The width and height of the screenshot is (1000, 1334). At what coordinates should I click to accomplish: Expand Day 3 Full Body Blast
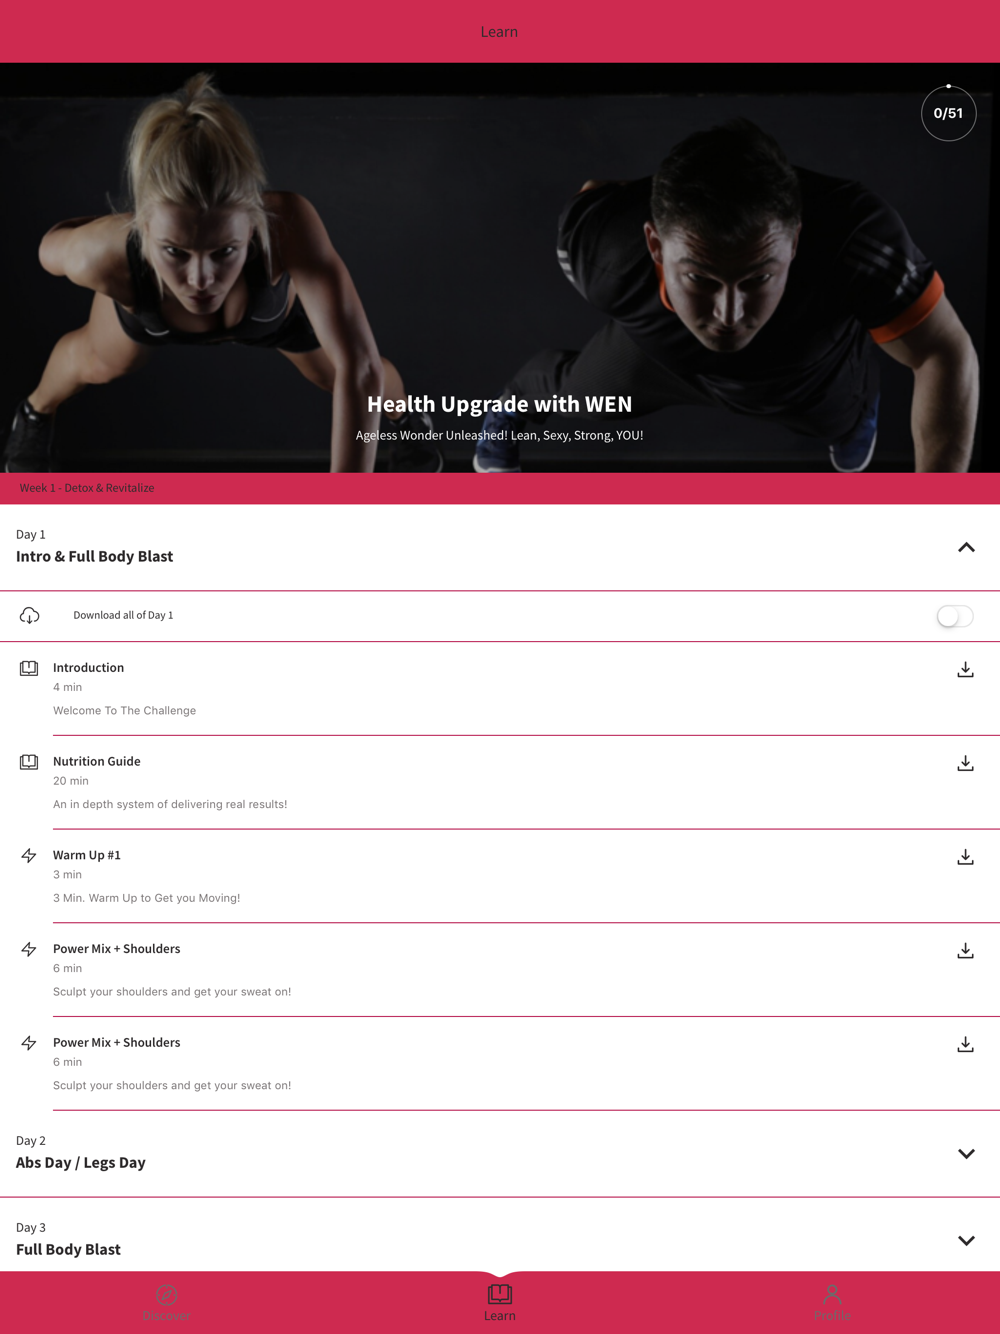(966, 1240)
